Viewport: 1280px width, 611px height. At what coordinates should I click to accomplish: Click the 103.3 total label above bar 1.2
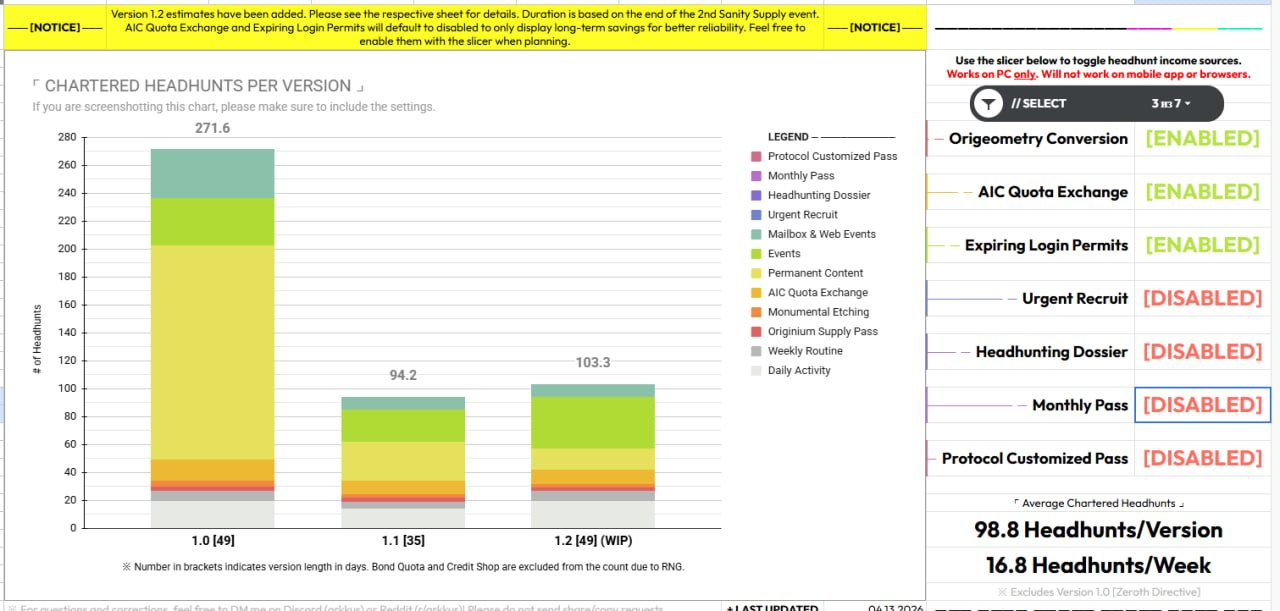coord(593,362)
